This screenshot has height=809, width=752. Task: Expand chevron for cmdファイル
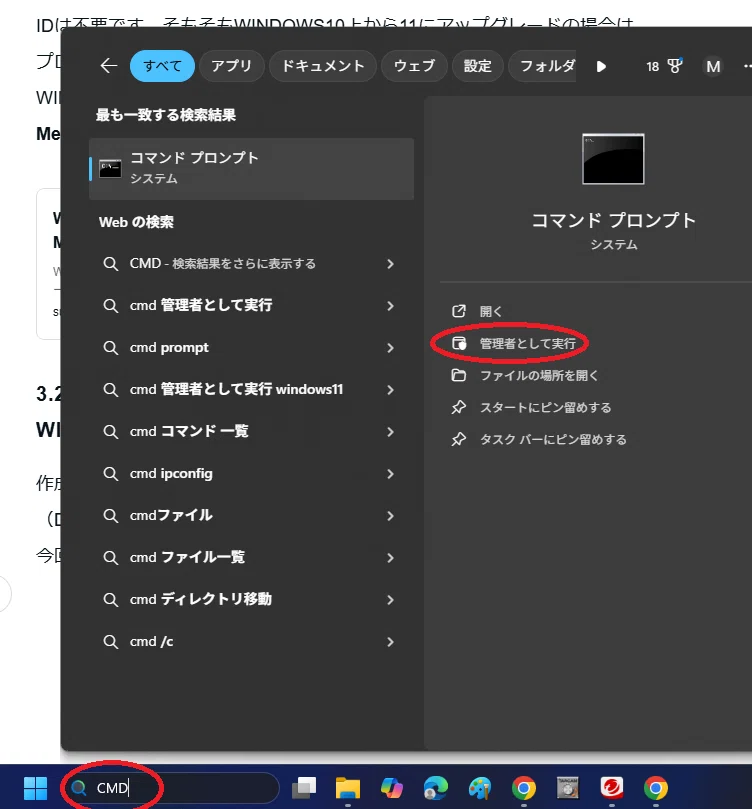[x=390, y=516]
